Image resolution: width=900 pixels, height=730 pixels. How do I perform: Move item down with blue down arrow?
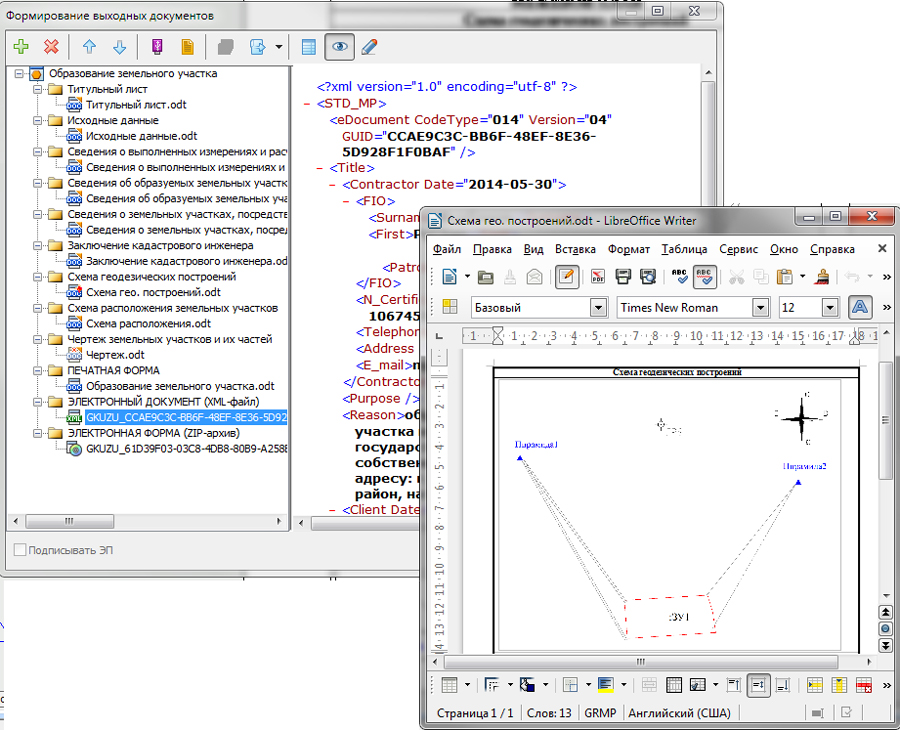click(x=119, y=47)
